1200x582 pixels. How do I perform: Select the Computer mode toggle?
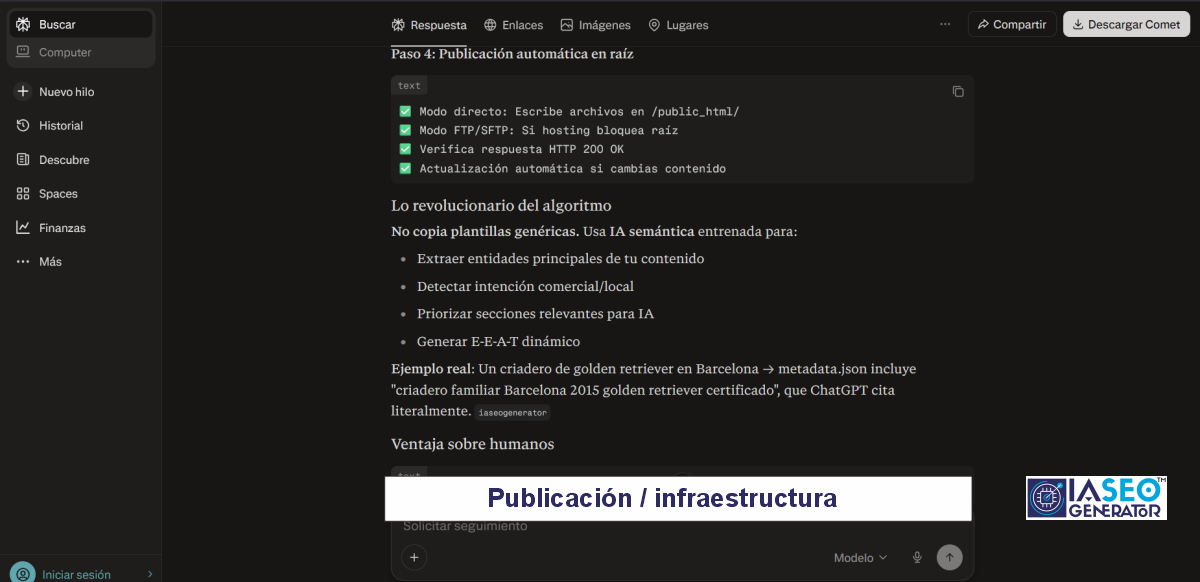[65, 52]
